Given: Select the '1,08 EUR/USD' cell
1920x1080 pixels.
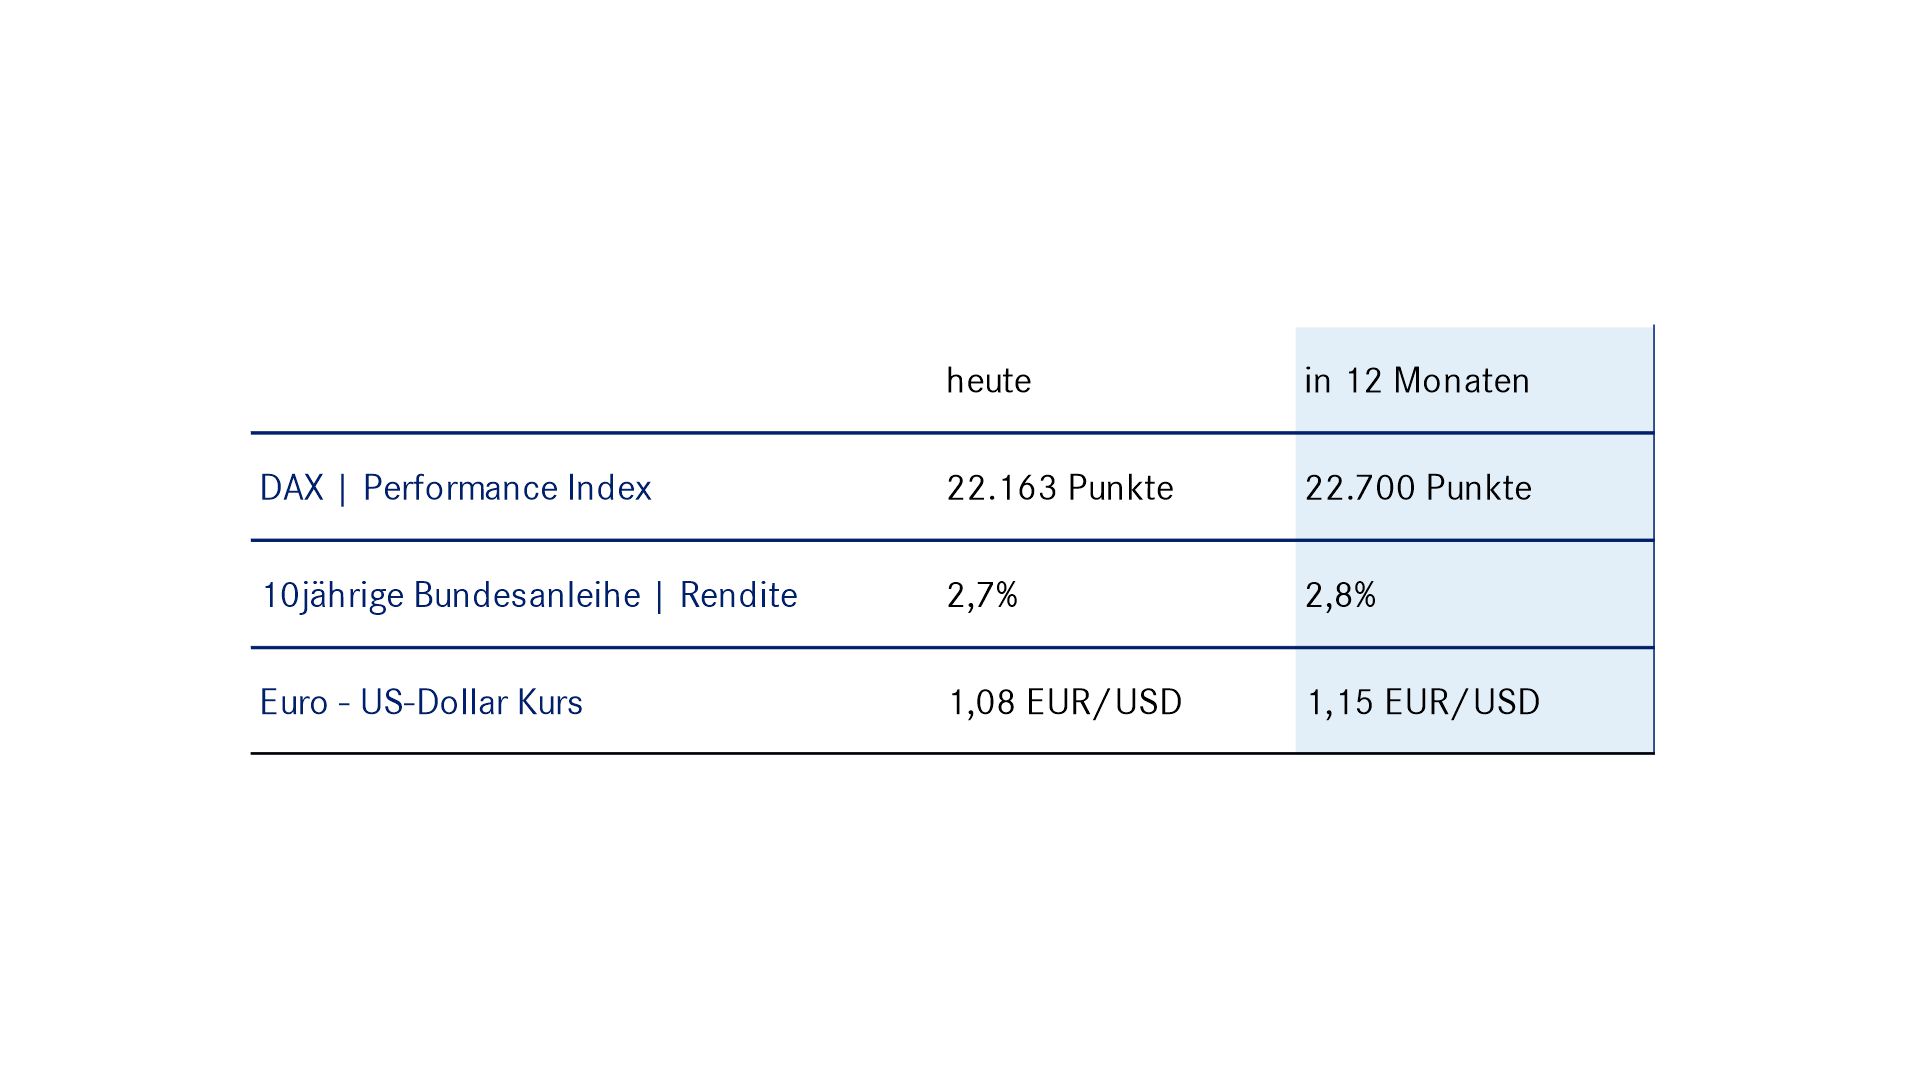Looking at the screenshot, I should [x=1065, y=702].
